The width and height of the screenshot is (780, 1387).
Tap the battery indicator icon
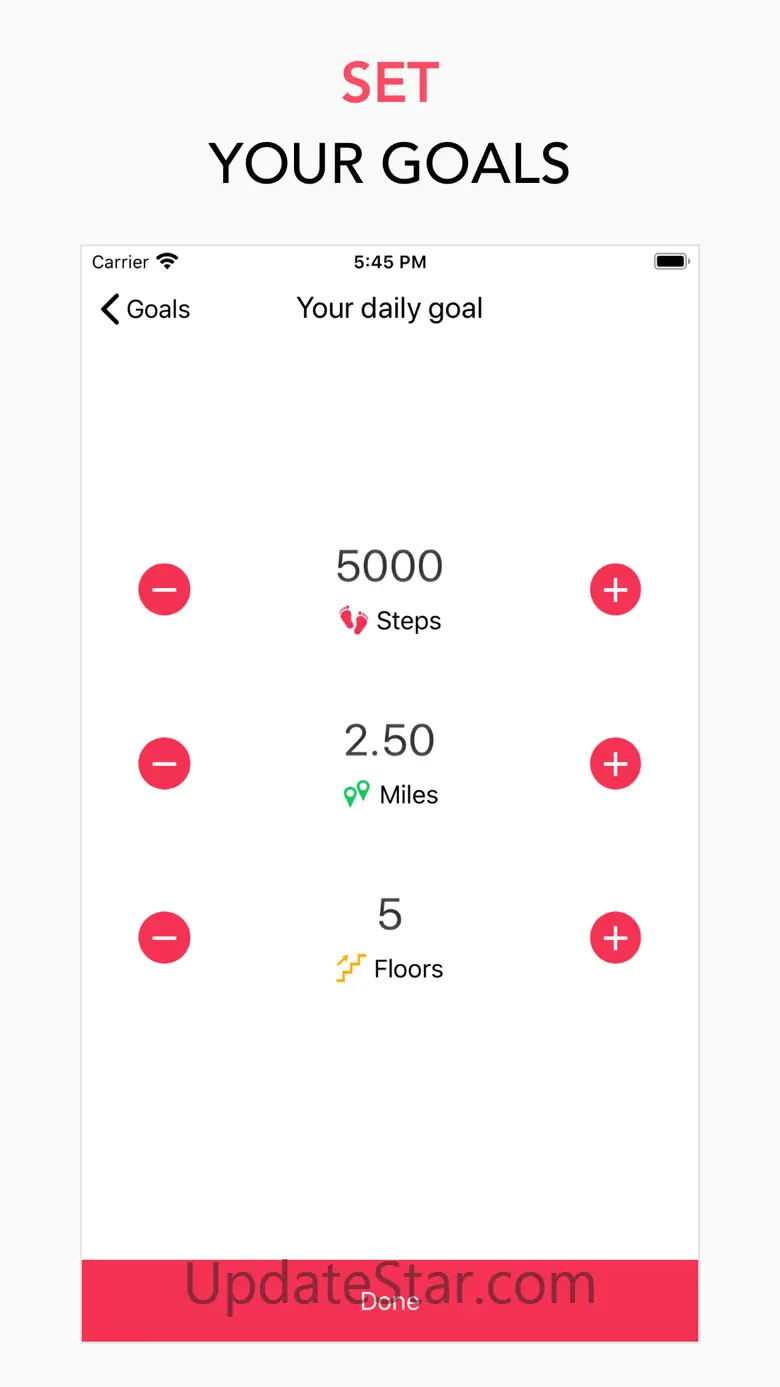tap(671, 262)
